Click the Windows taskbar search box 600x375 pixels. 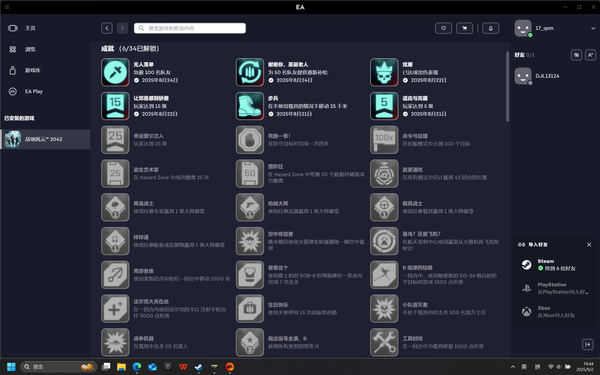pyautogui.click(x=58, y=367)
